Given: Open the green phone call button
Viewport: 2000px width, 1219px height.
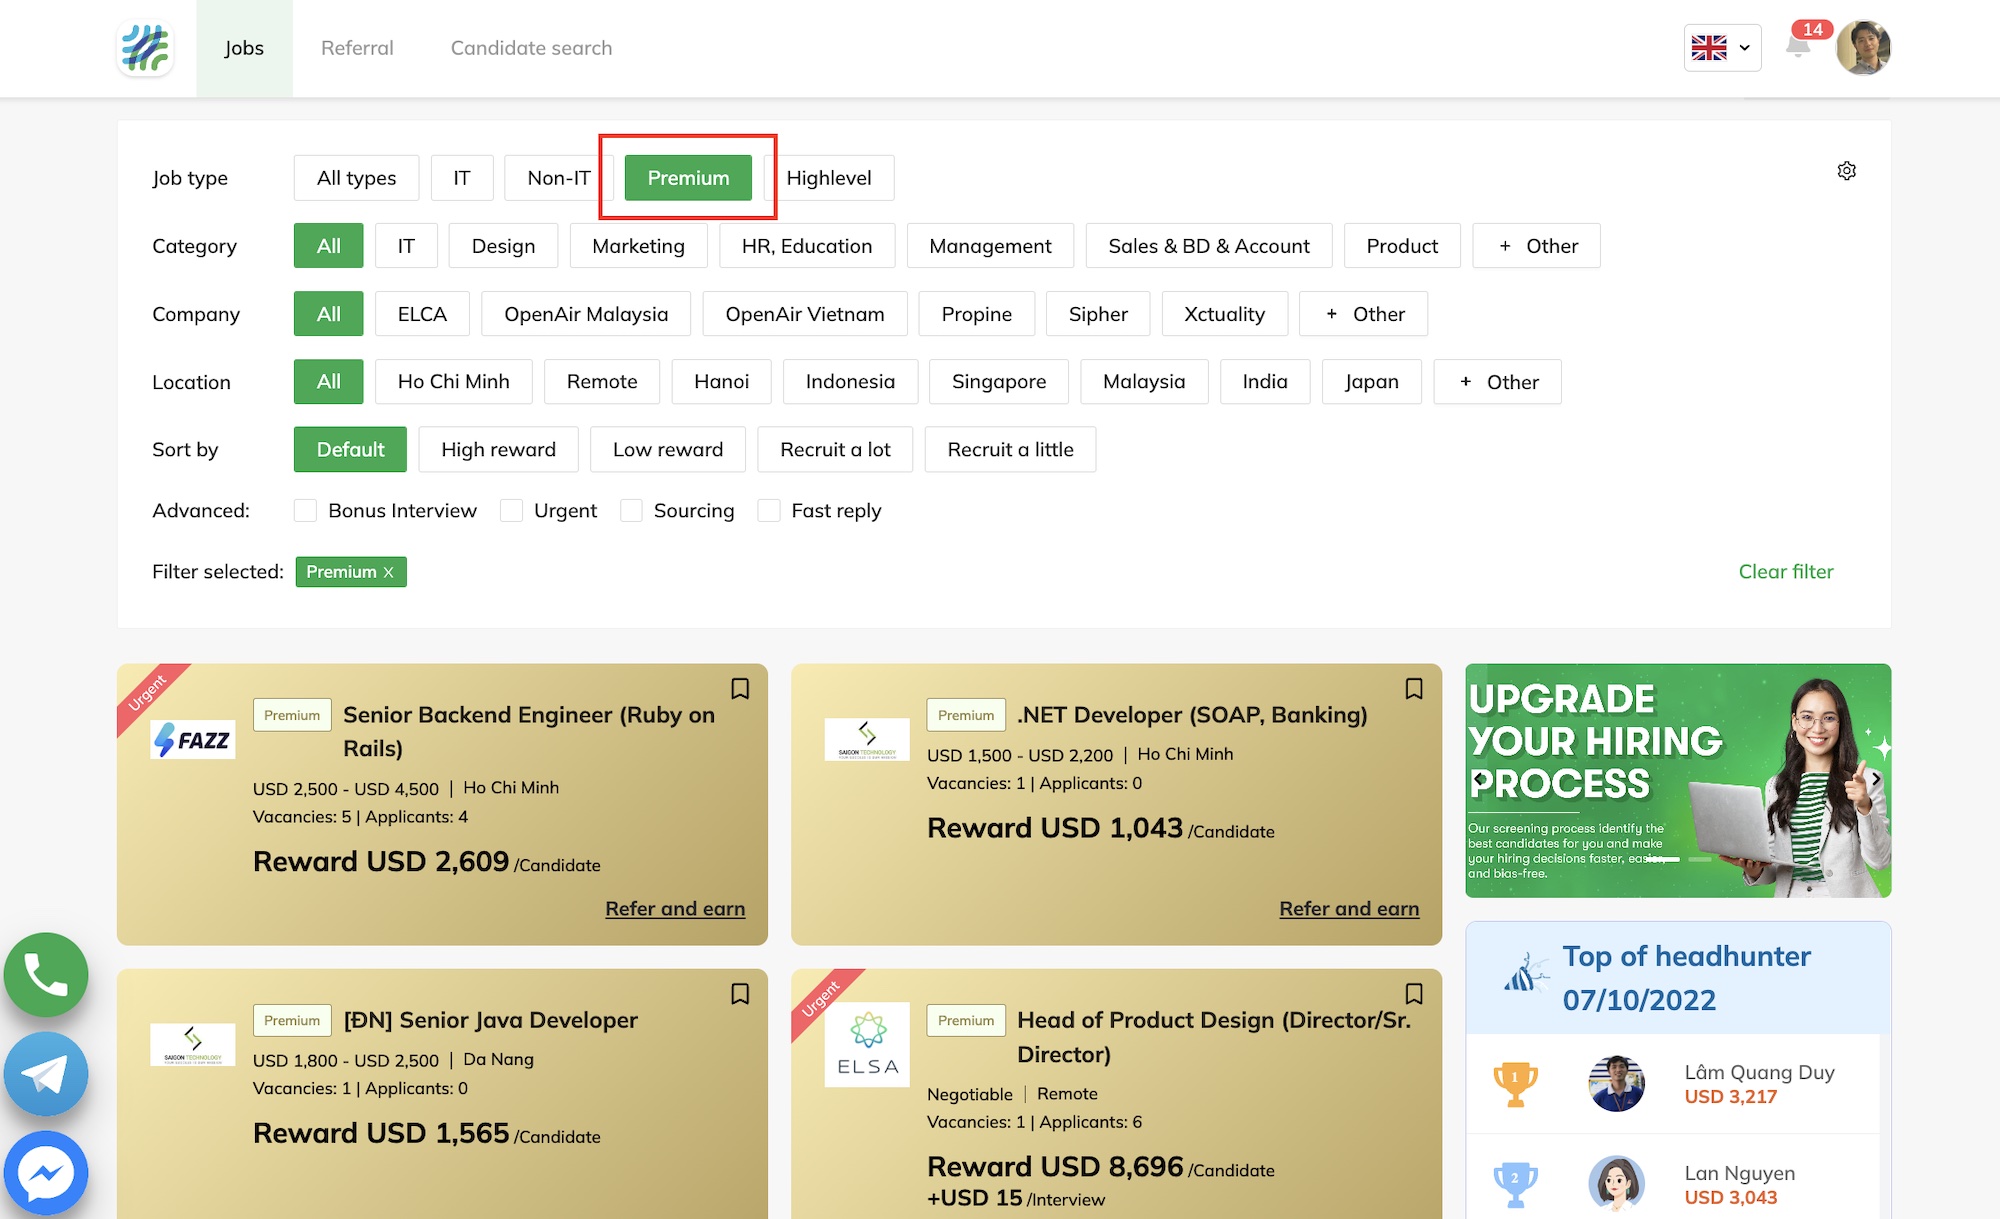Looking at the screenshot, I should (46, 974).
